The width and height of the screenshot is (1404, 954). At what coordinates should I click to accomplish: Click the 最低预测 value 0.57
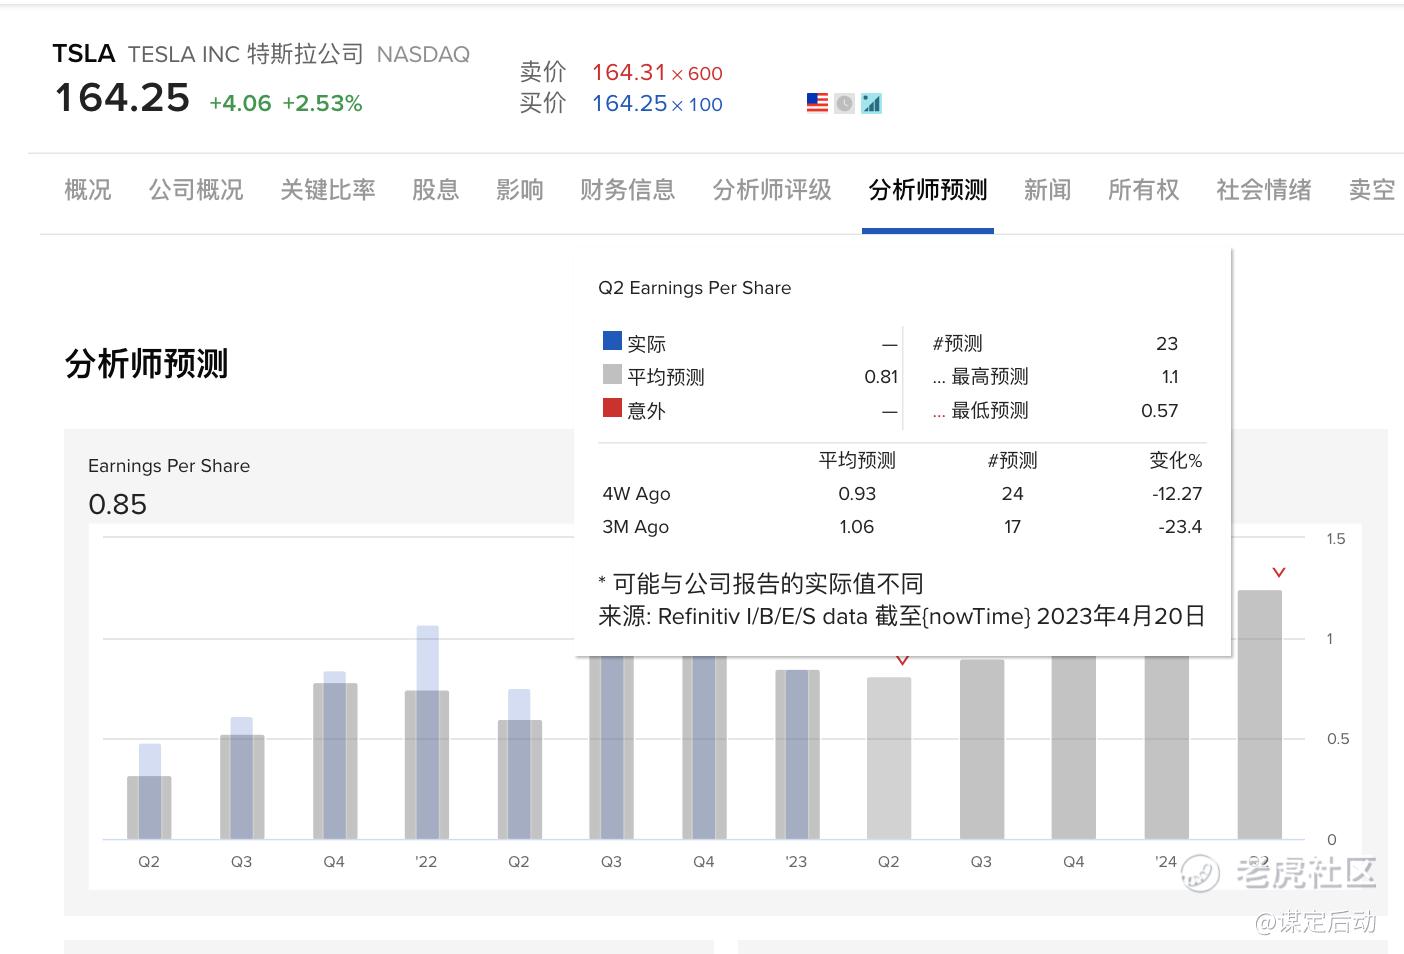tap(1159, 411)
